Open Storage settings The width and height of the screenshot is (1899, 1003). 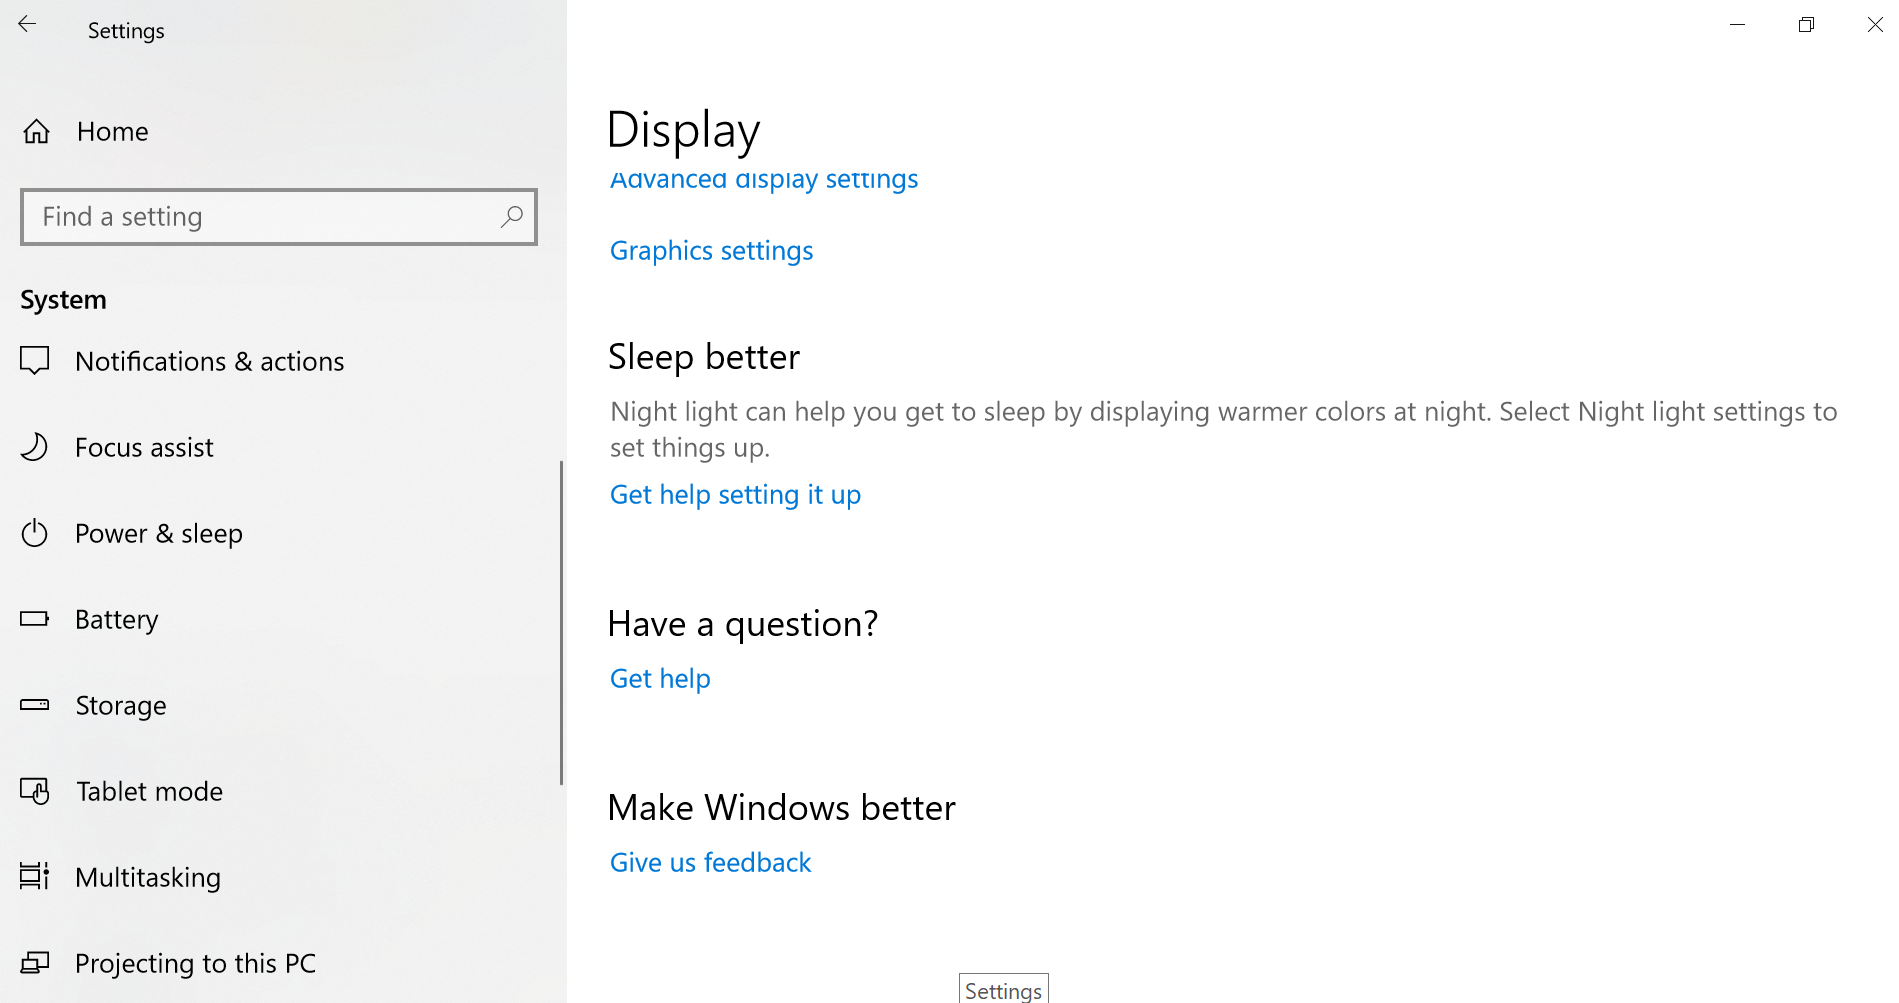[121, 706]
